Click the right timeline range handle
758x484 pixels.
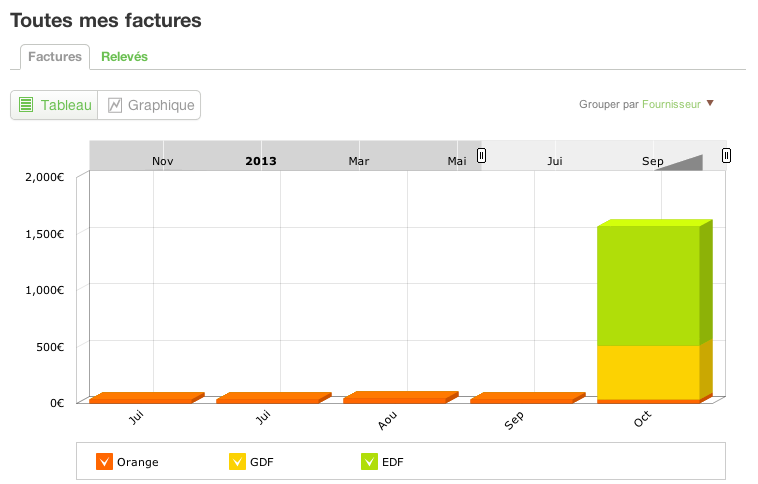point(726,155)
